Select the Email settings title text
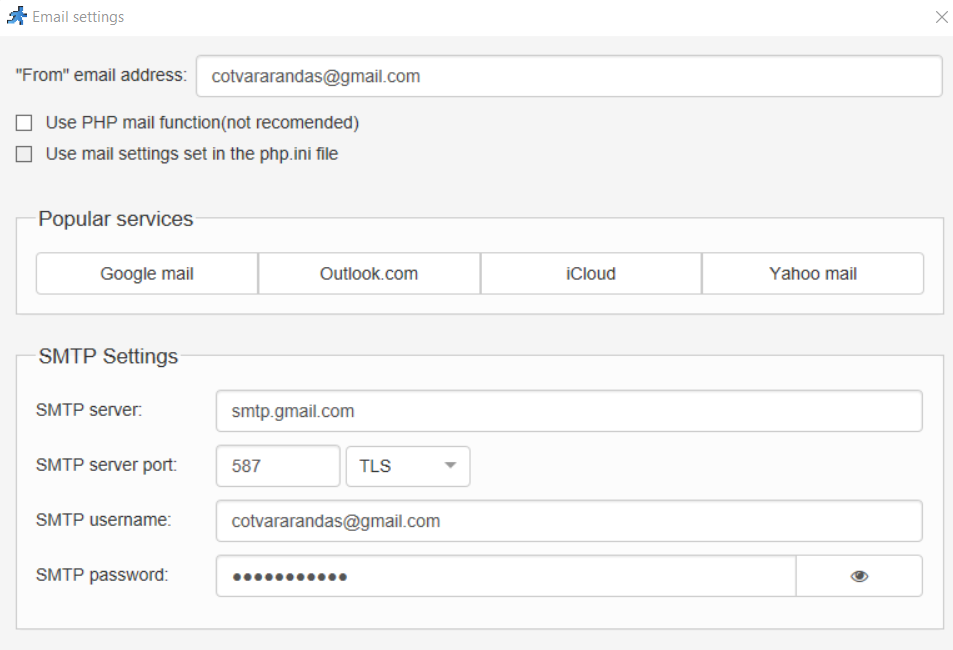Image resolution: width=953 pixels, height=650 pixels. coord(80,16)
